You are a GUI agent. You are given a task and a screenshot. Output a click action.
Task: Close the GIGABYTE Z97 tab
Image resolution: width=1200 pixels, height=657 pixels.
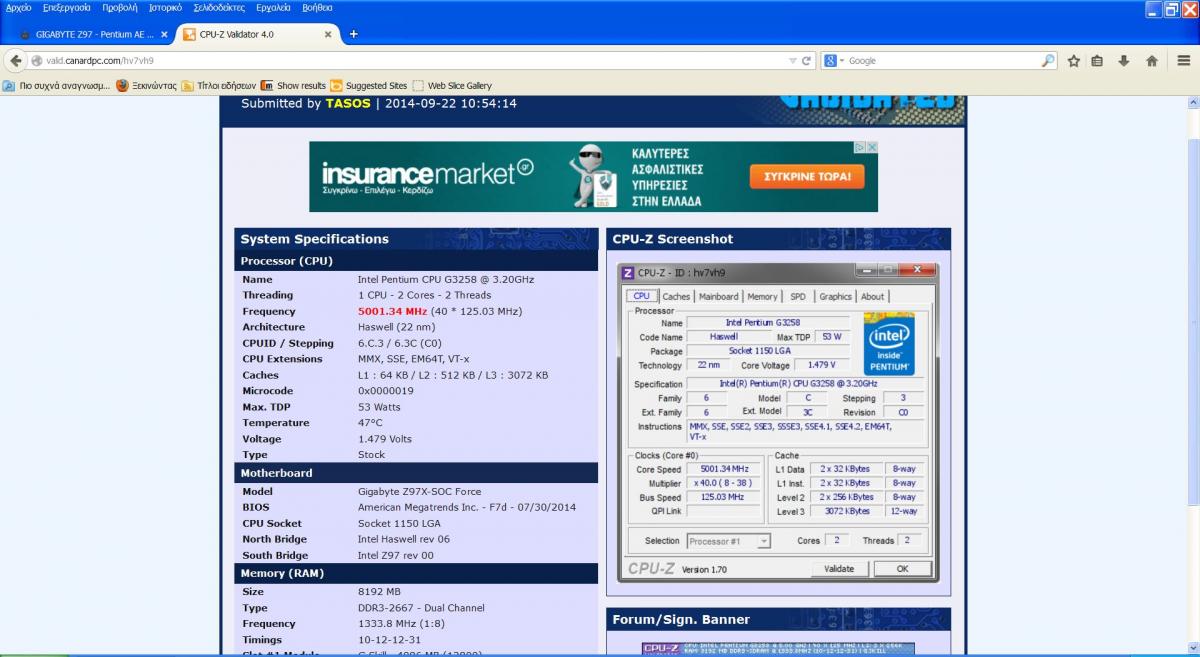pyautogui.click(x=166, y=34)
